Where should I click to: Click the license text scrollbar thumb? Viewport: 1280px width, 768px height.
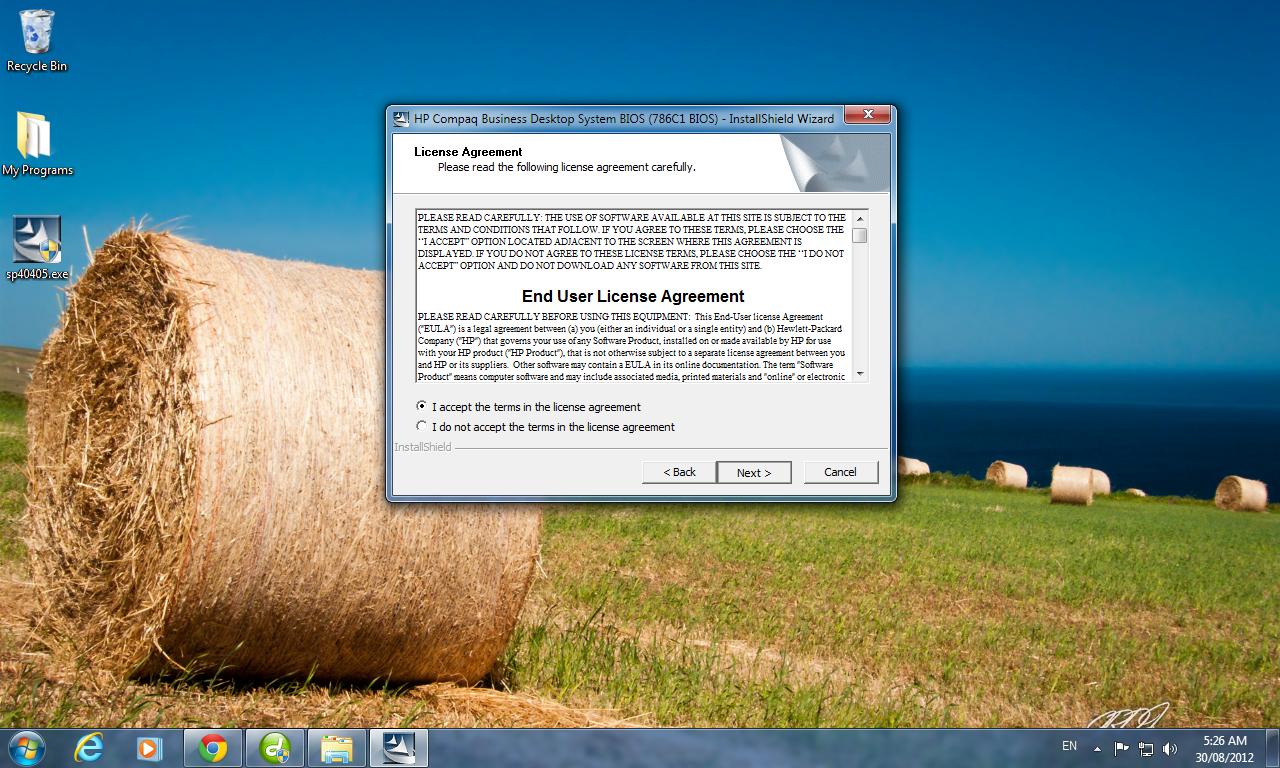coord(860,236)
